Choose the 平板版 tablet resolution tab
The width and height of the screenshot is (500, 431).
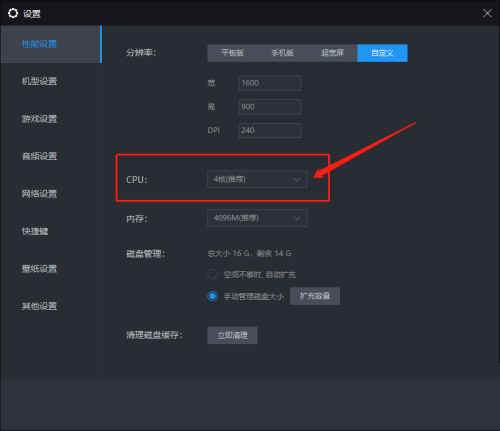coord(232,53)
